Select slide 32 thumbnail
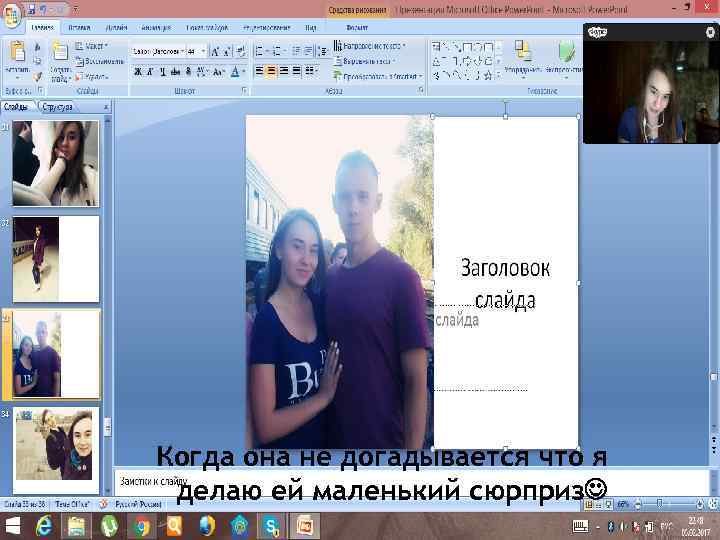Viewport: 720px width, 540px height. pyautogui.click(x=56, y=259)
